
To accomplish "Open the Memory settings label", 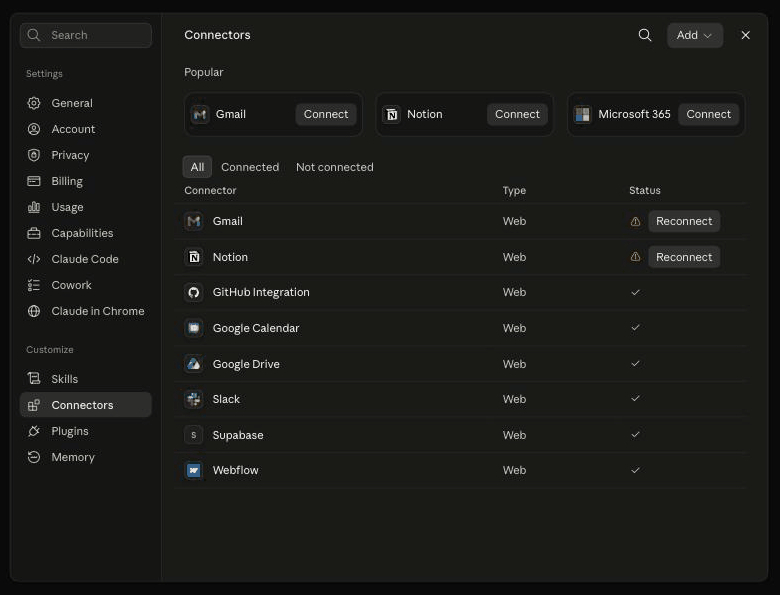I will 73,457.
